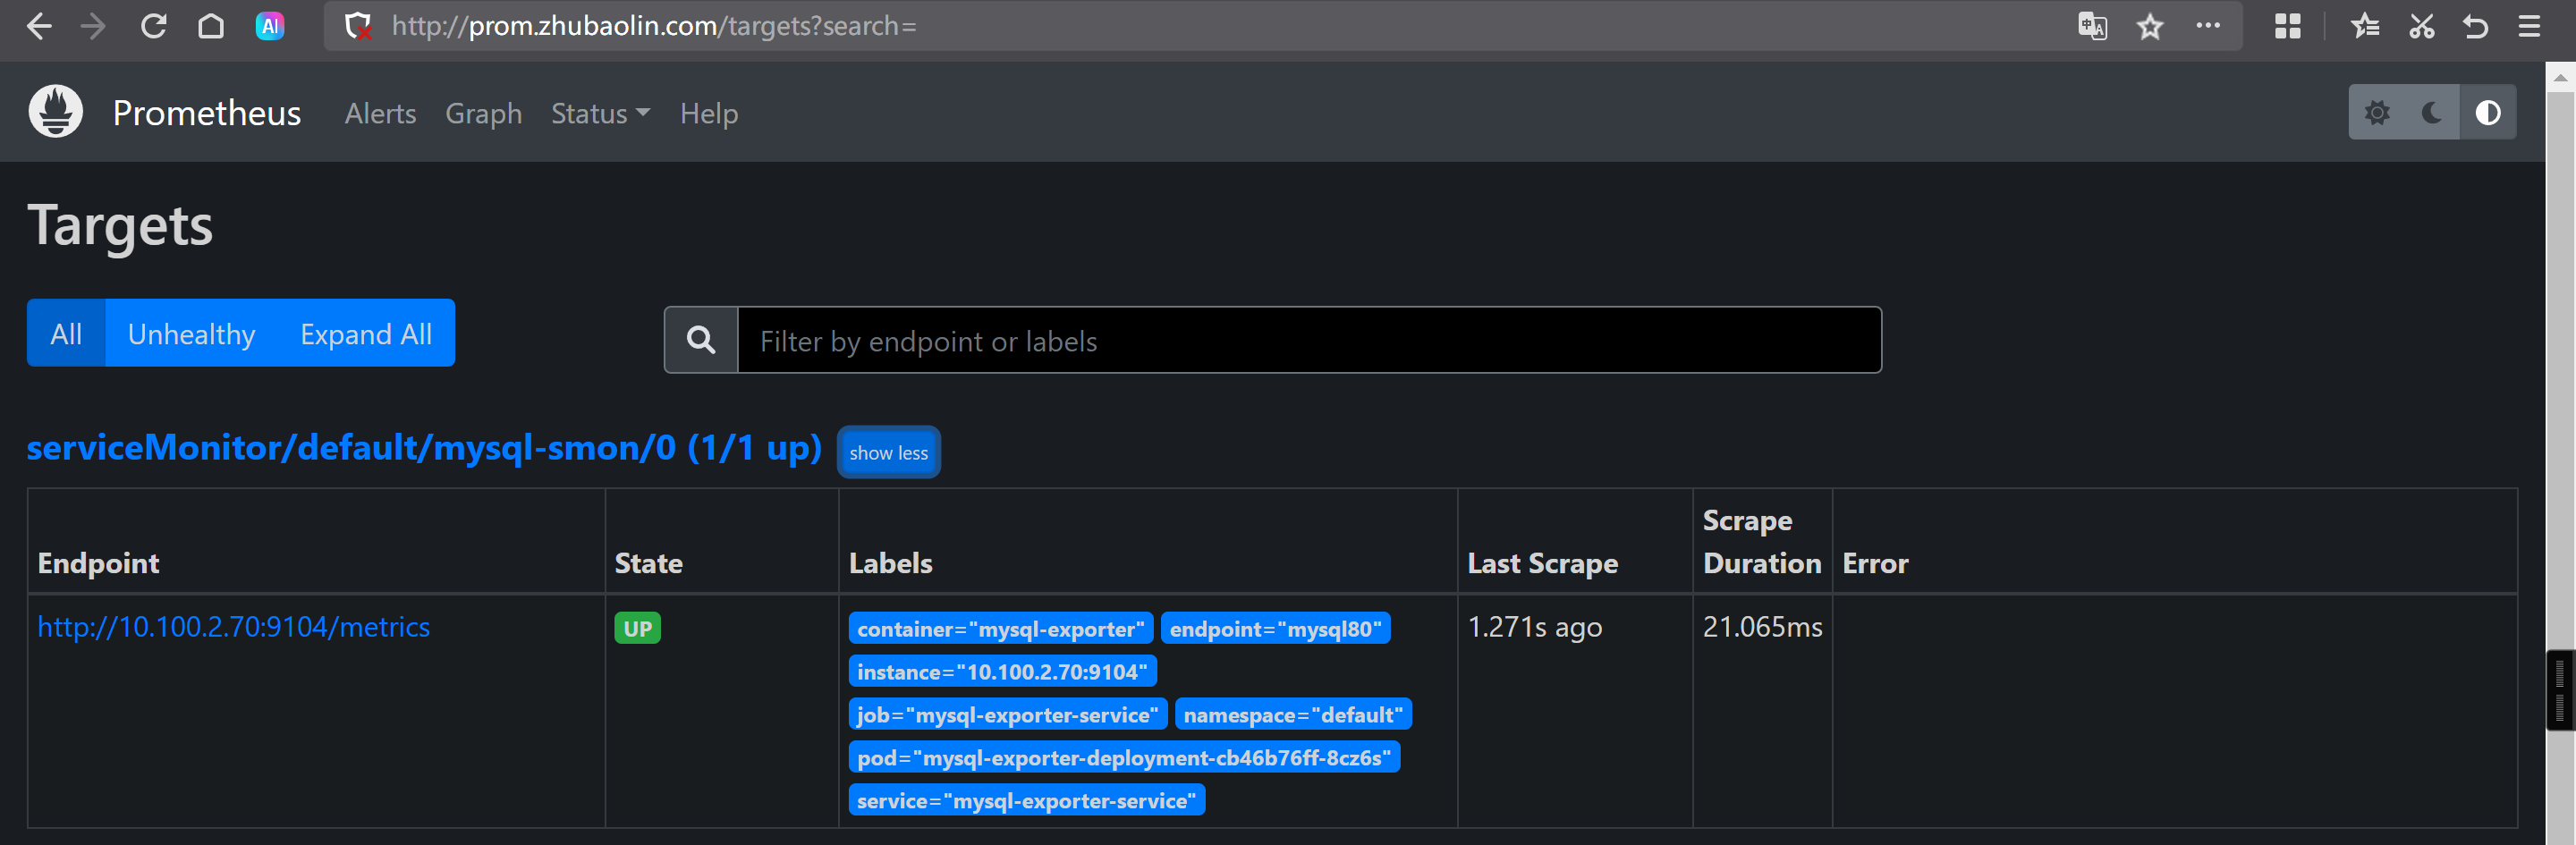The image size is (2576, 845).
Task: Click the Prometheus flame logo
Action: click(x=56, y=111)
